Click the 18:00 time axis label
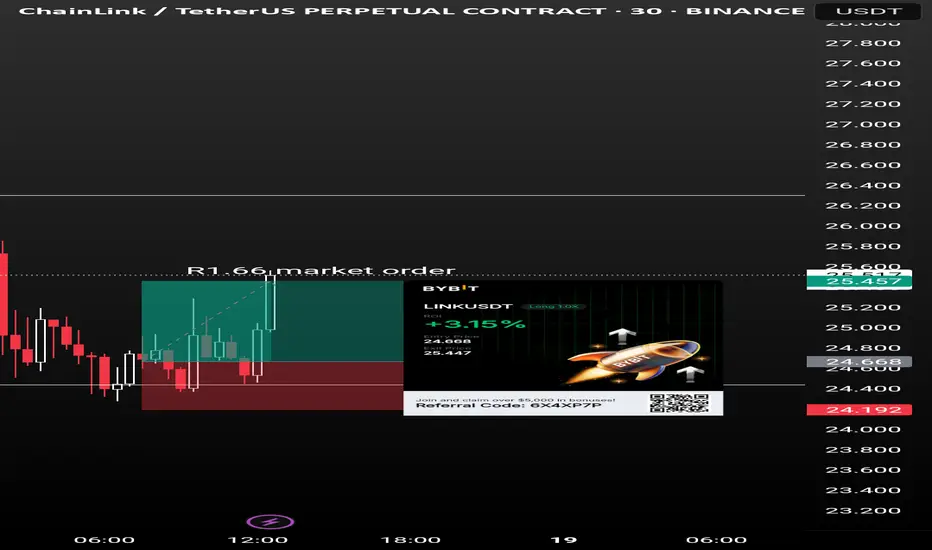Image resolution: width=932 pixels, height=550 pixels. (410, 540)
